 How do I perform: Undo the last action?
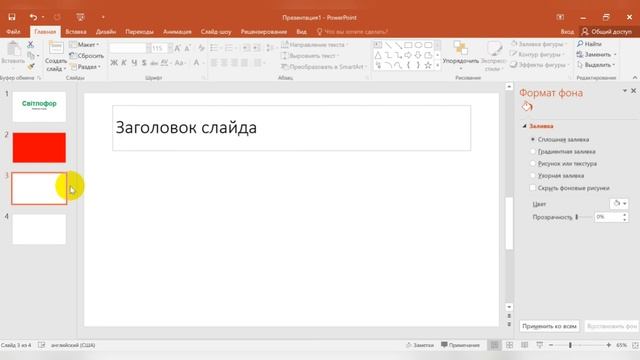(33, 17)
